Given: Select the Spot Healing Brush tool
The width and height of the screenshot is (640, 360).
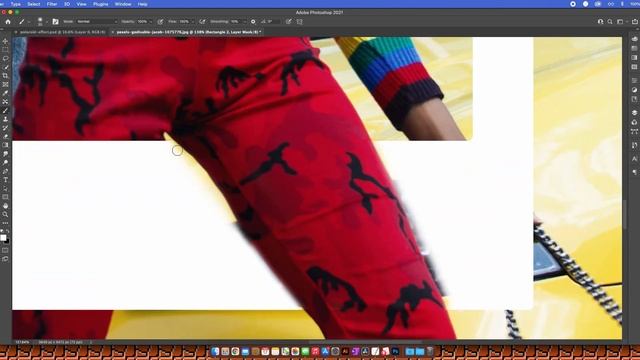Looking at the screenshot, I should pyautogui.click(x=5, y=102).
